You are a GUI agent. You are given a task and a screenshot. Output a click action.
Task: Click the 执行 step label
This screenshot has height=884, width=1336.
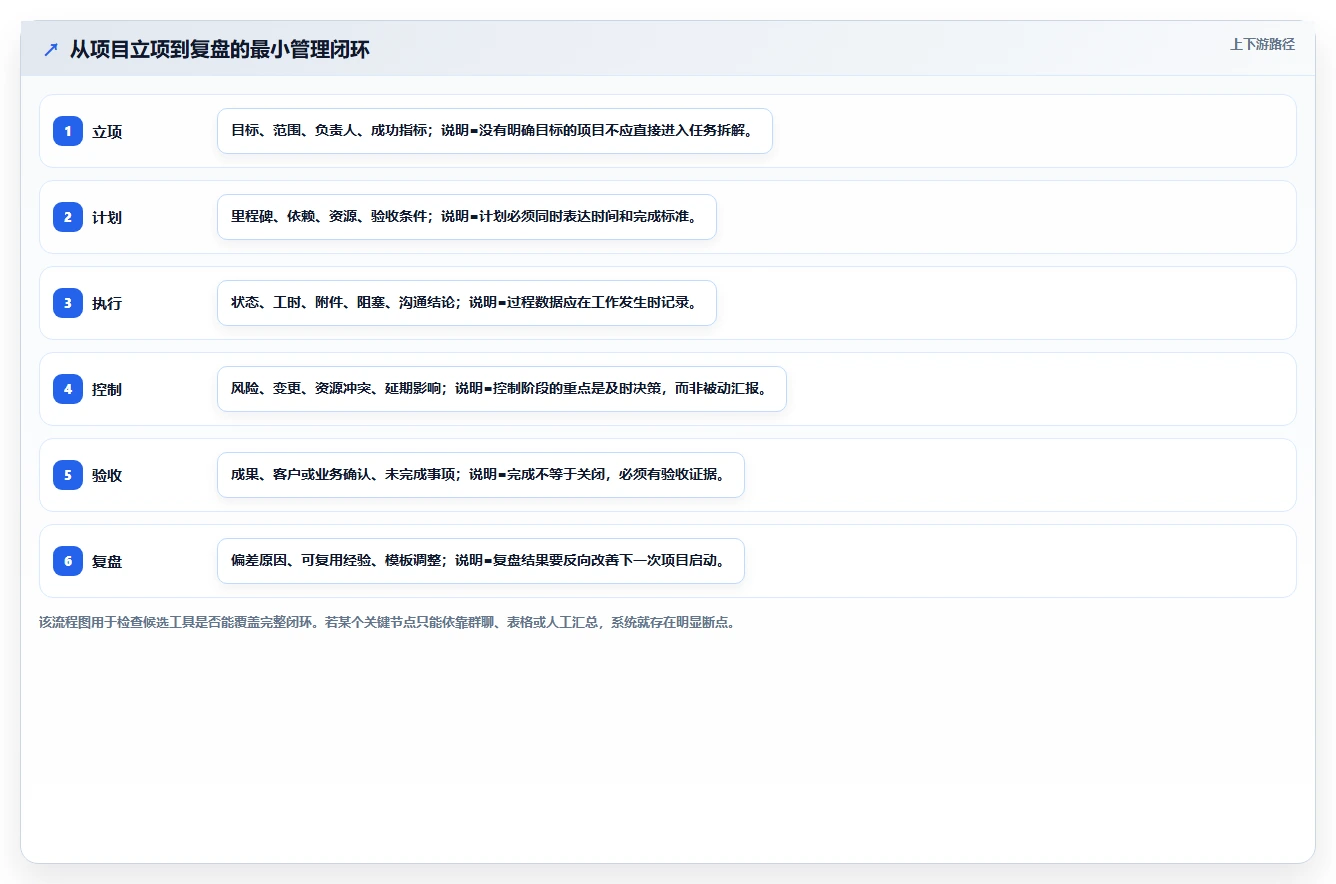point(107,304)
